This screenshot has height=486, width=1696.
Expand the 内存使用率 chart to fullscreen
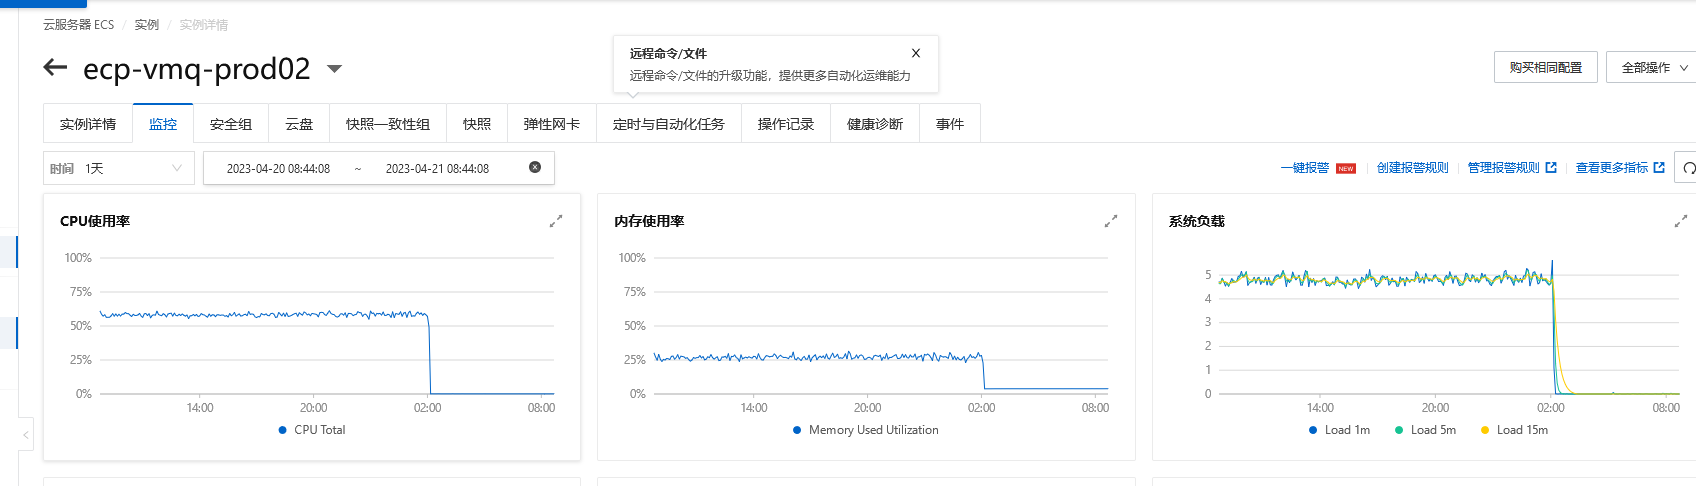tap(1110, 221)
